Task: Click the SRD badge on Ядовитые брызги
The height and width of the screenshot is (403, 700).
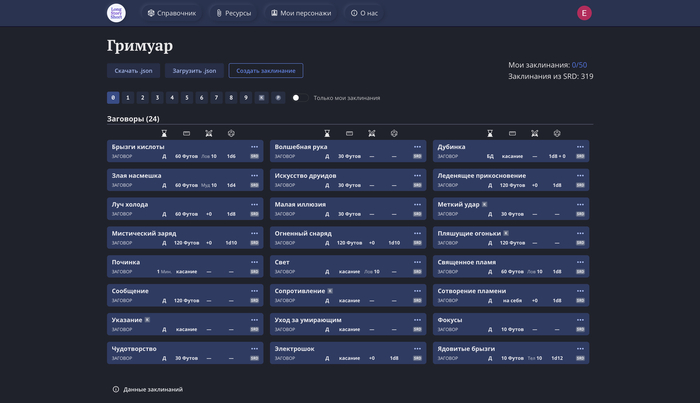Action: click(x=580, y=358)
